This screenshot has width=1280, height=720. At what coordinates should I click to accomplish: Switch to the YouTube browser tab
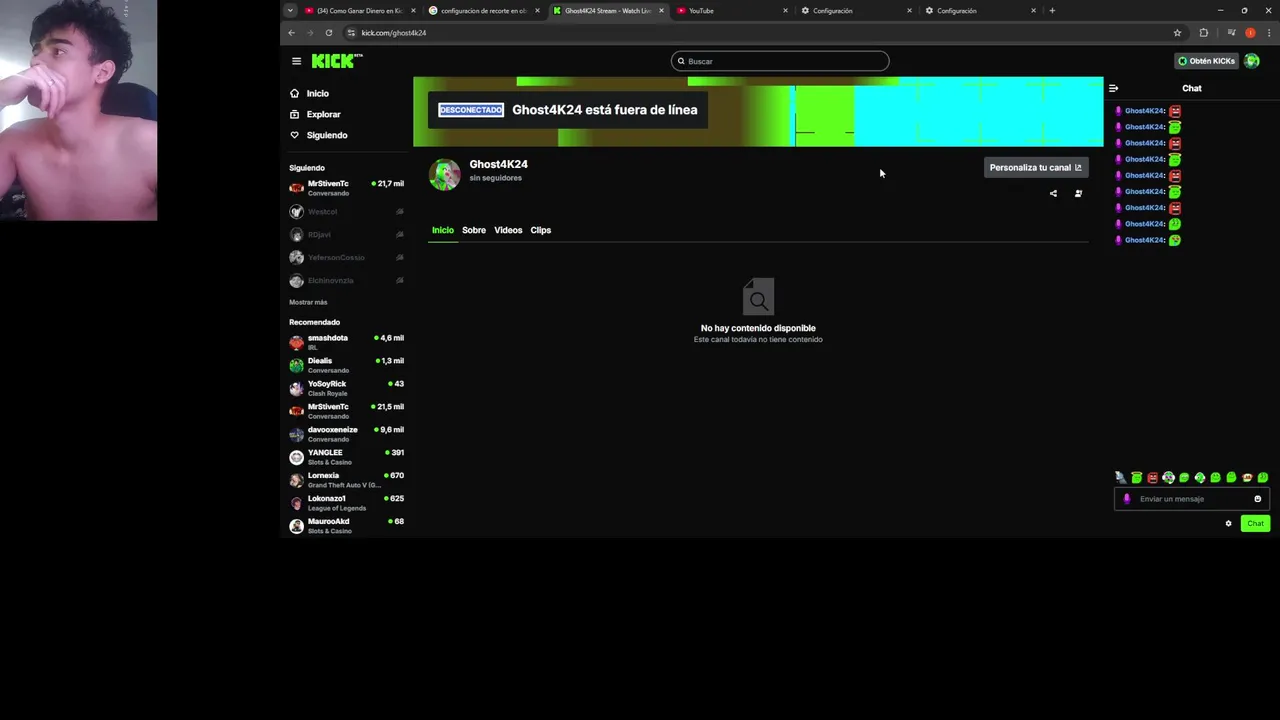[732, 11]
